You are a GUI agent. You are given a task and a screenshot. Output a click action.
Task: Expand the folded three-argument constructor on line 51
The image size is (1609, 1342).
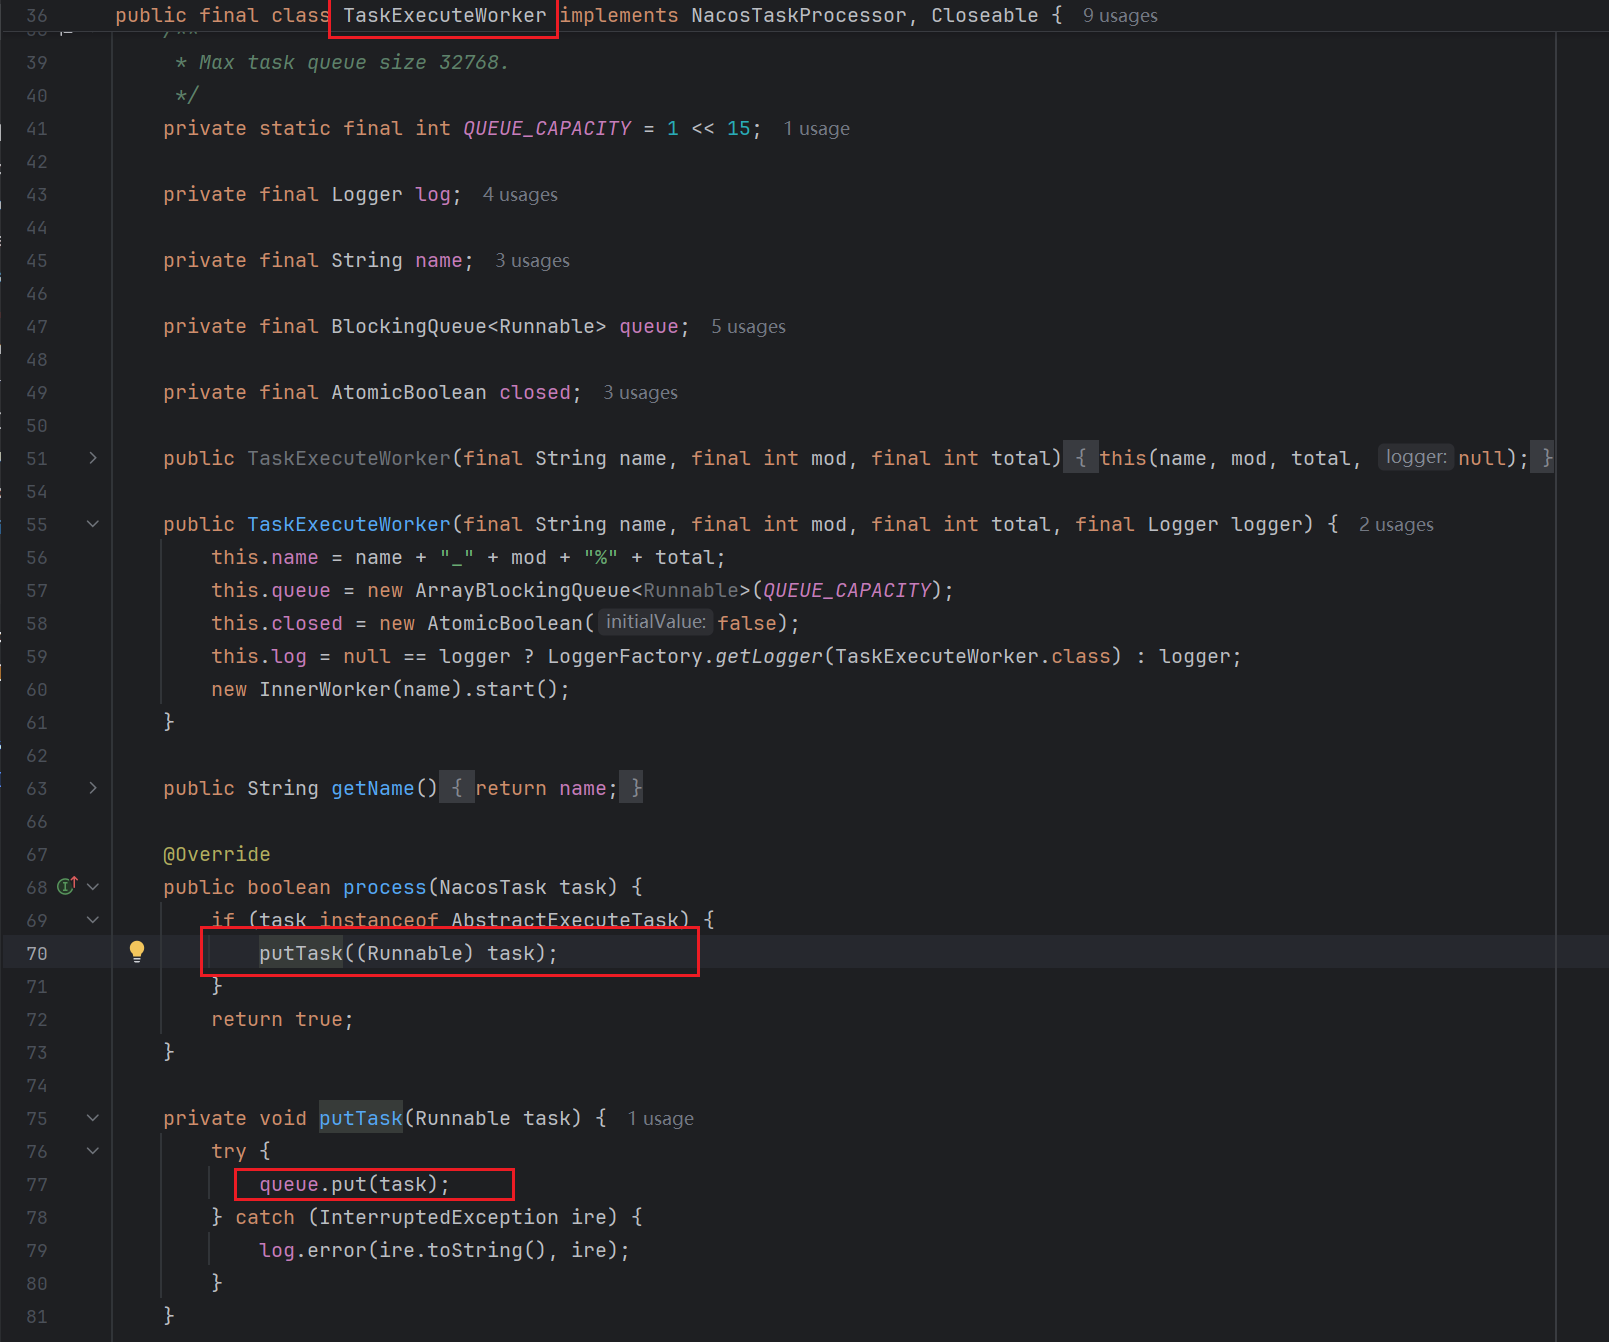point(93,458)
